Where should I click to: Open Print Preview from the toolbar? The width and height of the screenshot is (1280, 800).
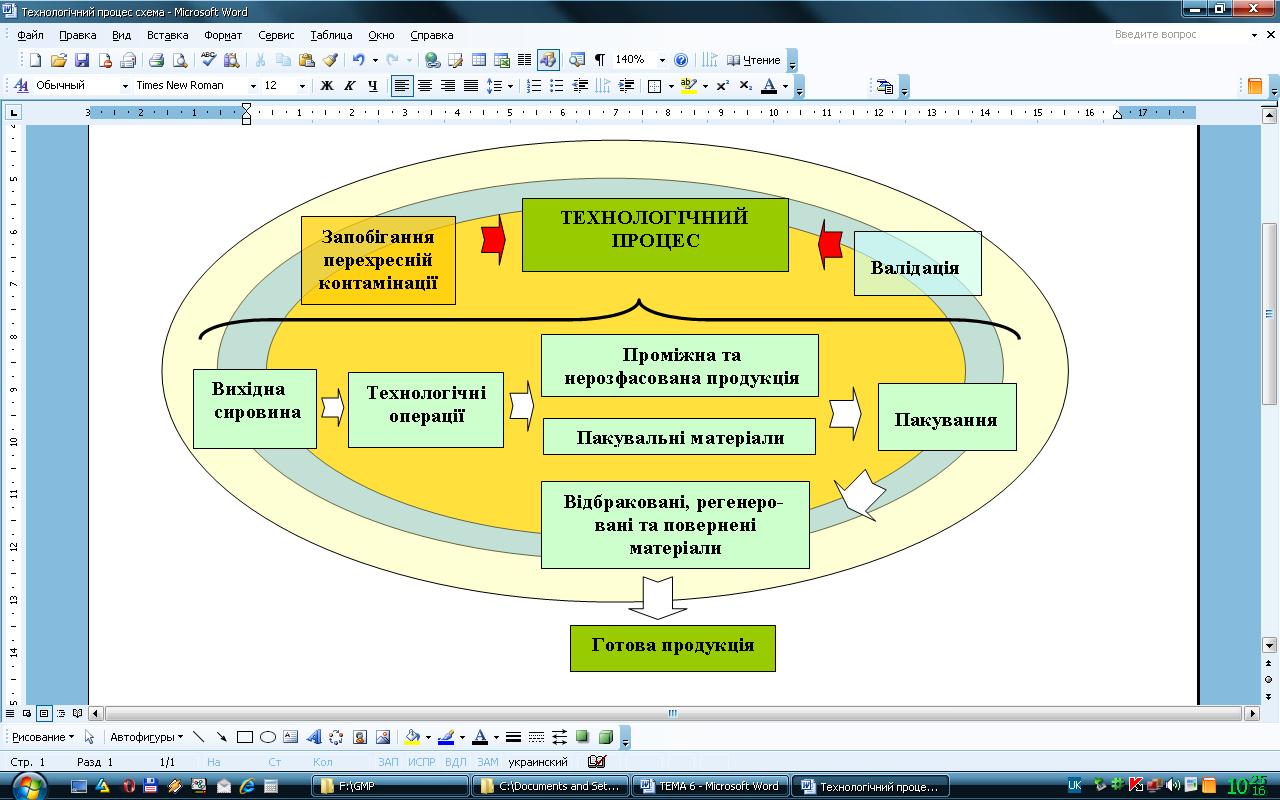pyautogui.click(x=180, y=60)
